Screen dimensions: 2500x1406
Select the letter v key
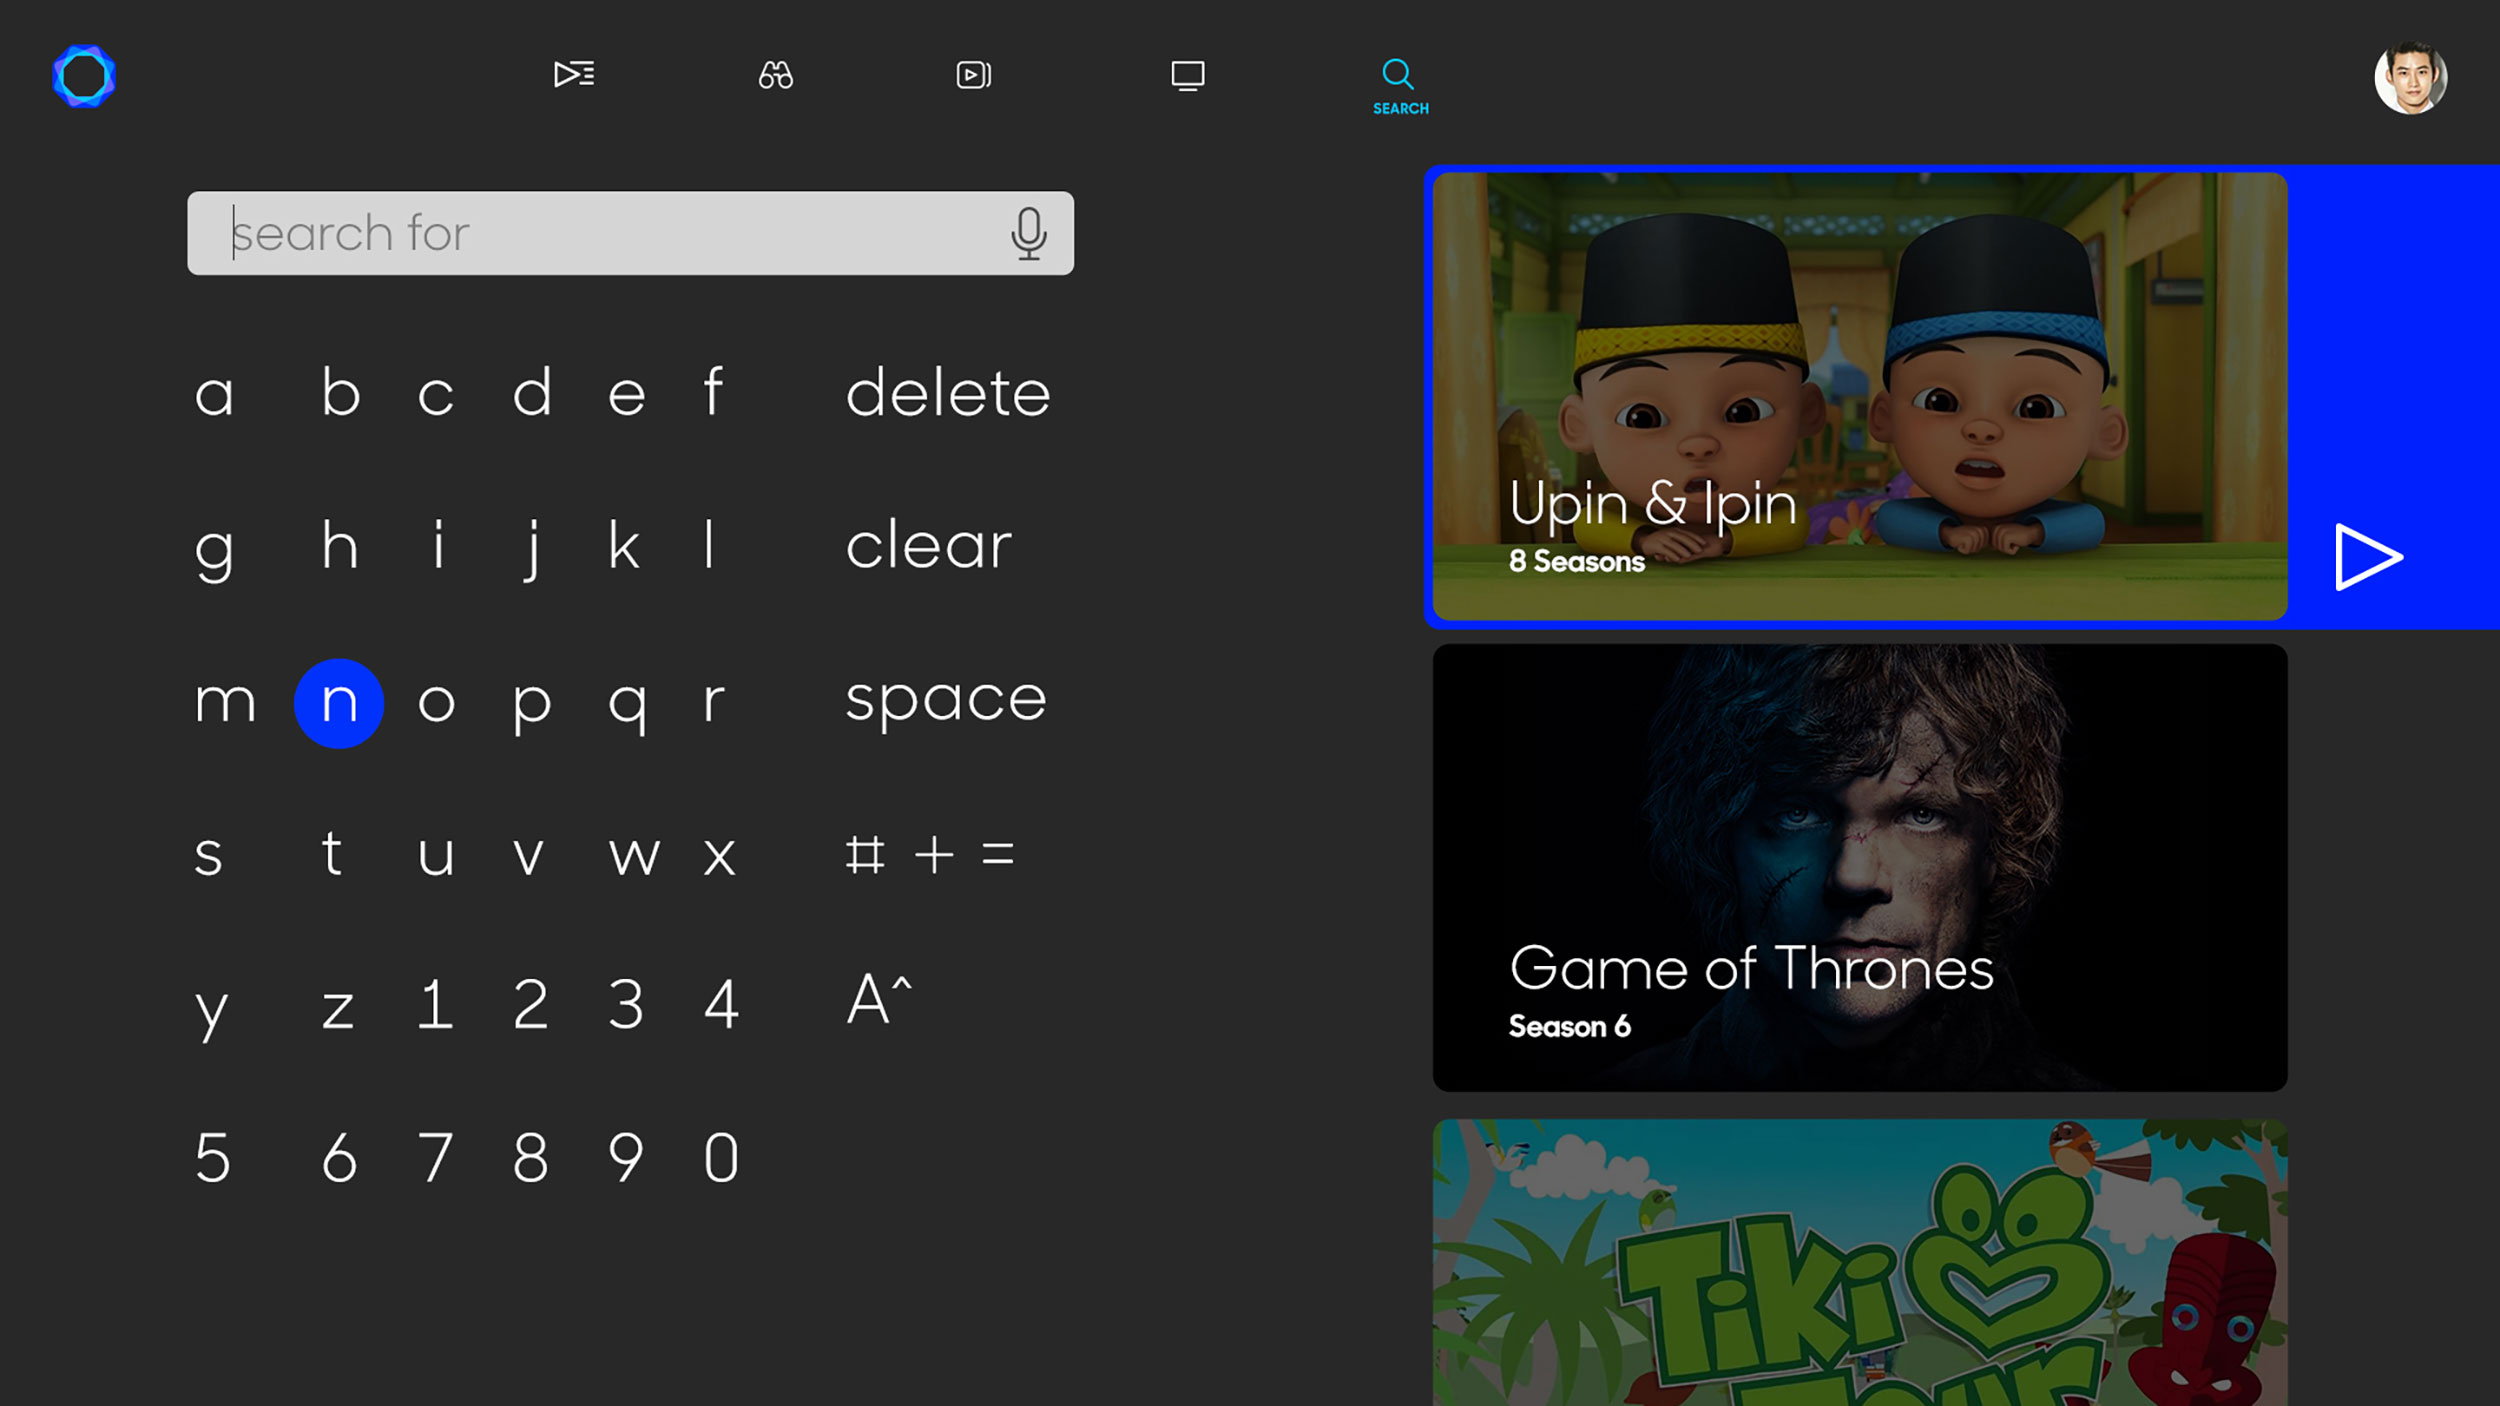click(528, 857)
